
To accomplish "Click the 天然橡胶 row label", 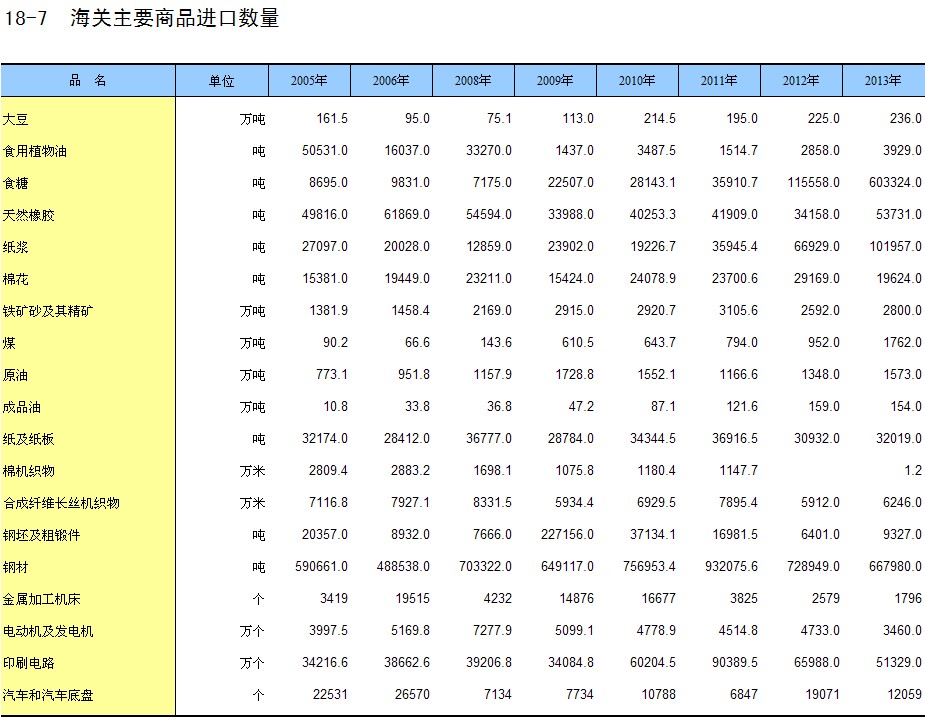I will [x=28, y=215].
